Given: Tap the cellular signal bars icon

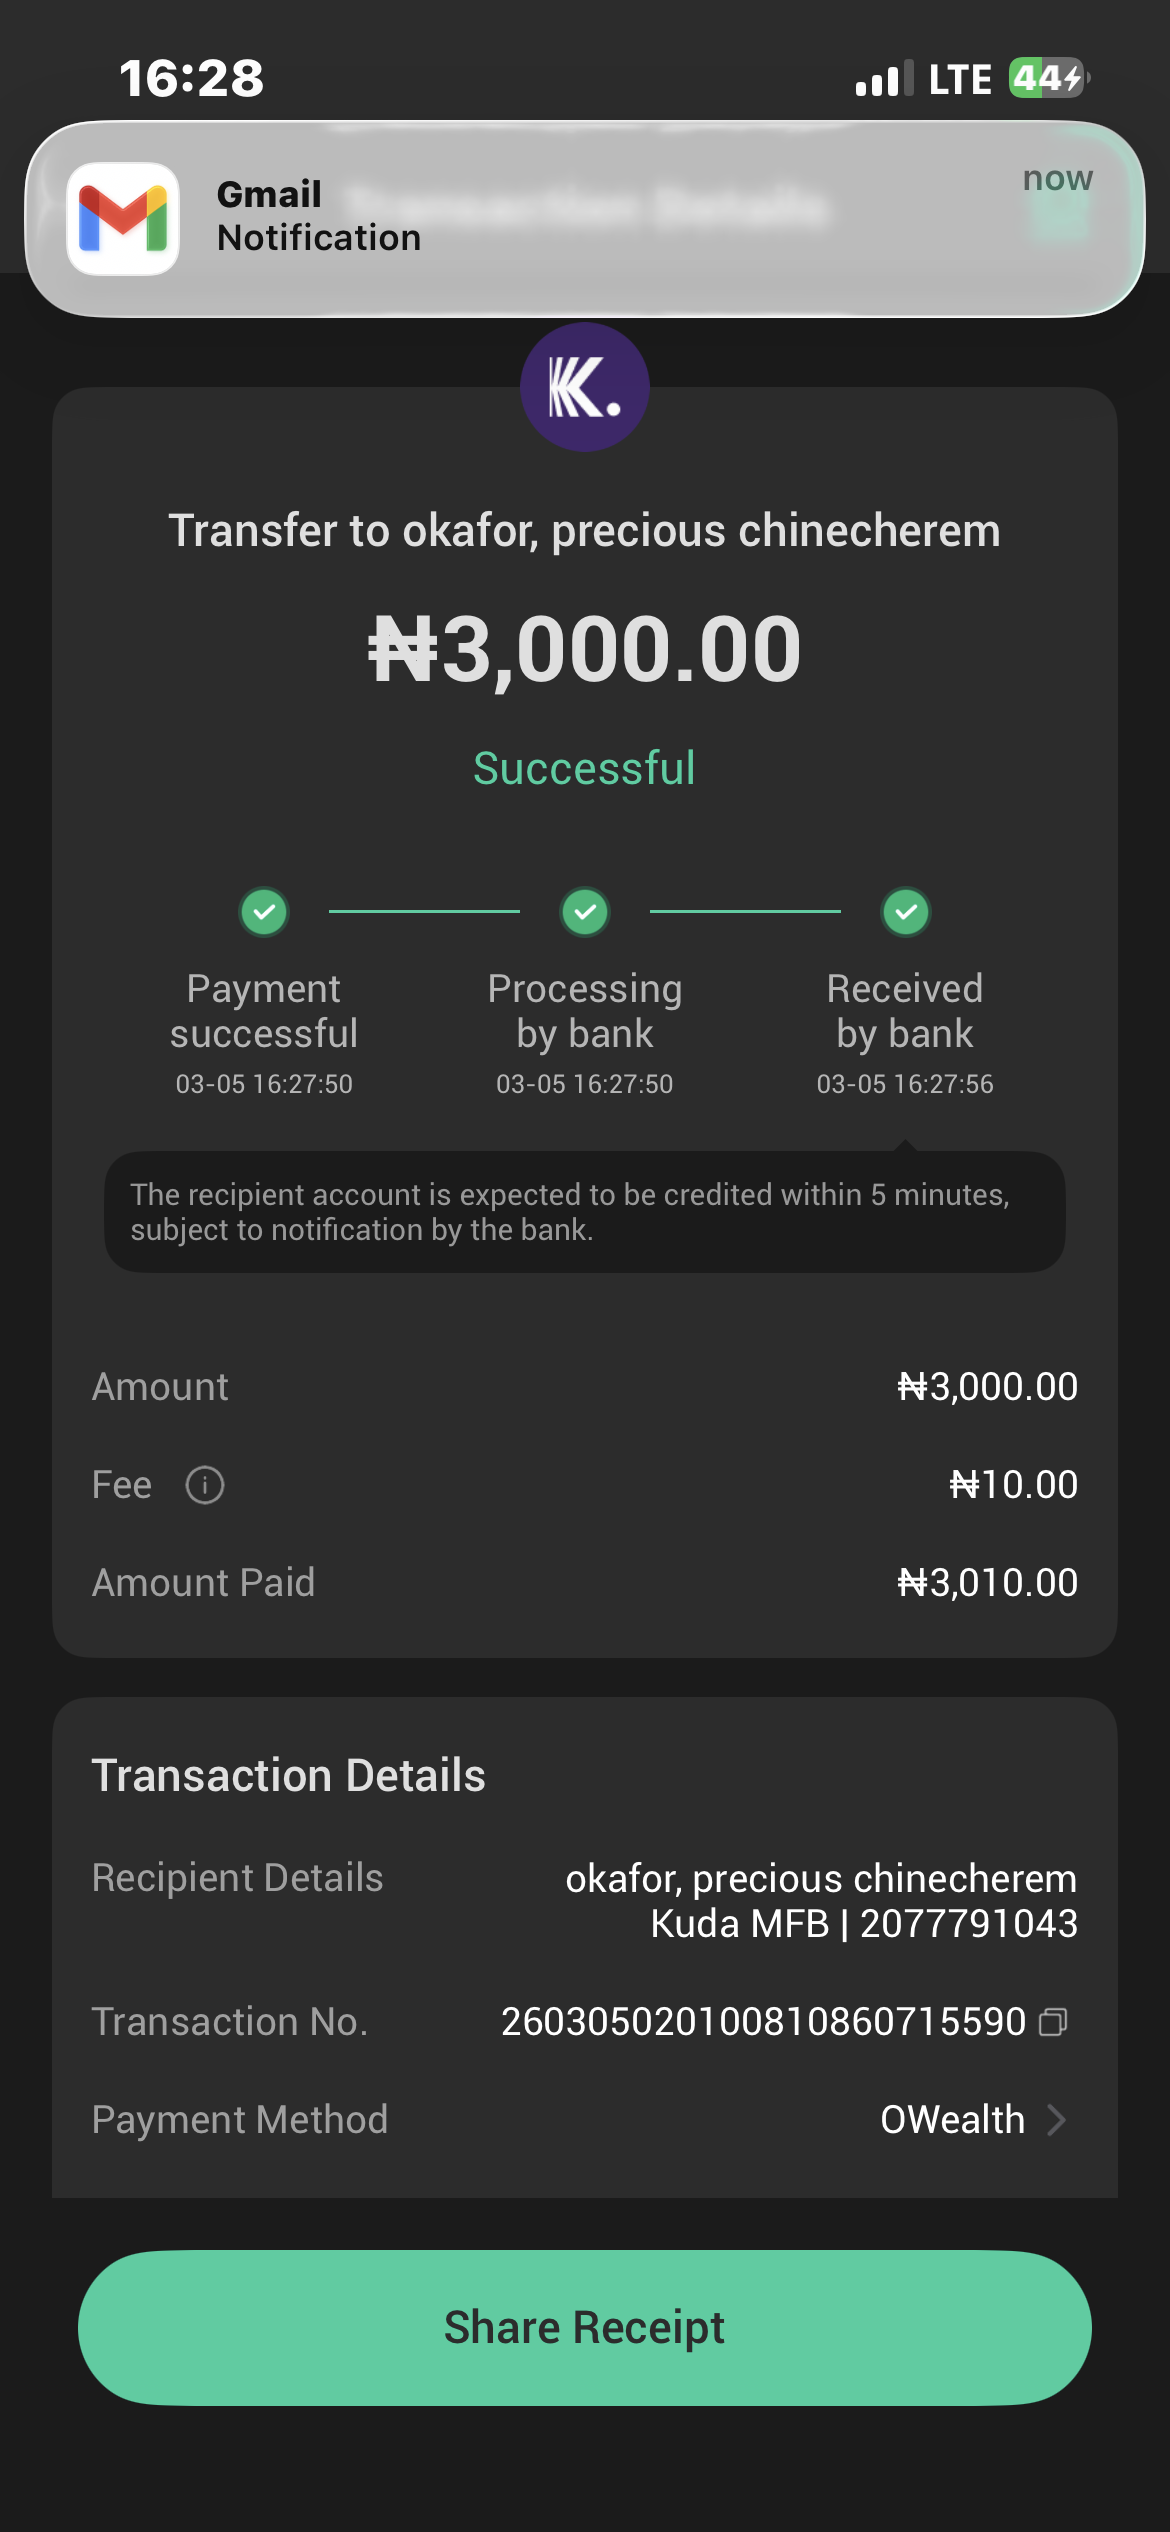Looking at the screenshot, I should [884, 79].
